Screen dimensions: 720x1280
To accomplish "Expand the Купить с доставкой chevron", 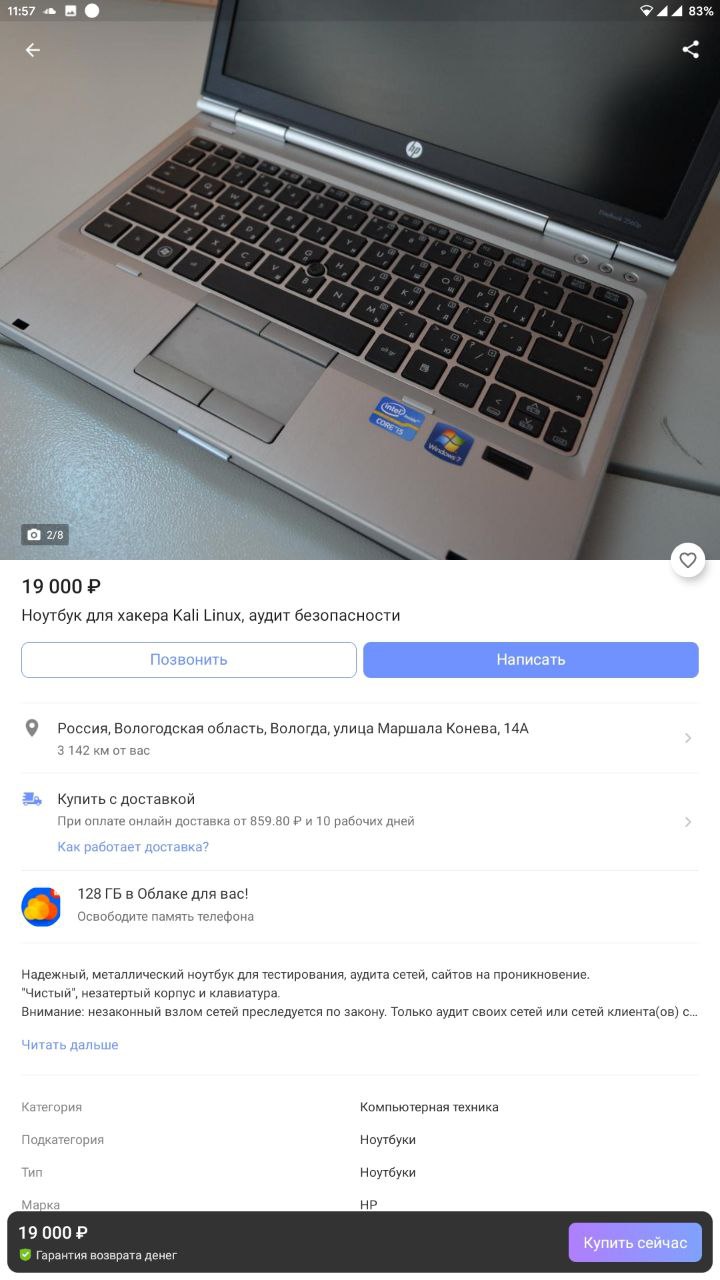I will [688, 822].
